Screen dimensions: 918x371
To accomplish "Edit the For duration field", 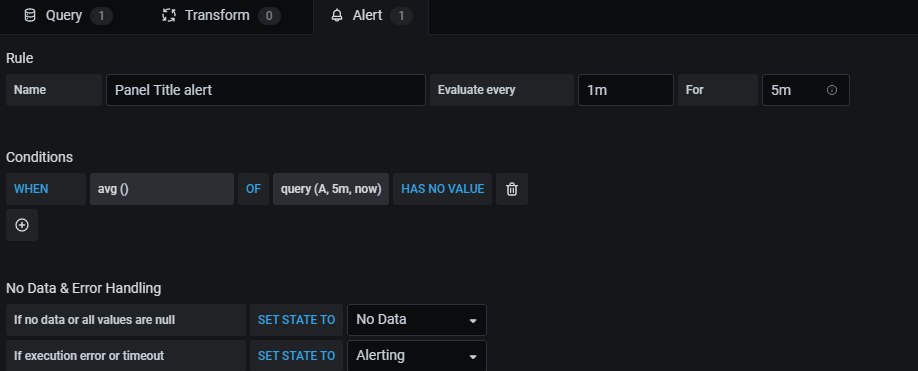I will pyautogui.click(x=805, y=90).
